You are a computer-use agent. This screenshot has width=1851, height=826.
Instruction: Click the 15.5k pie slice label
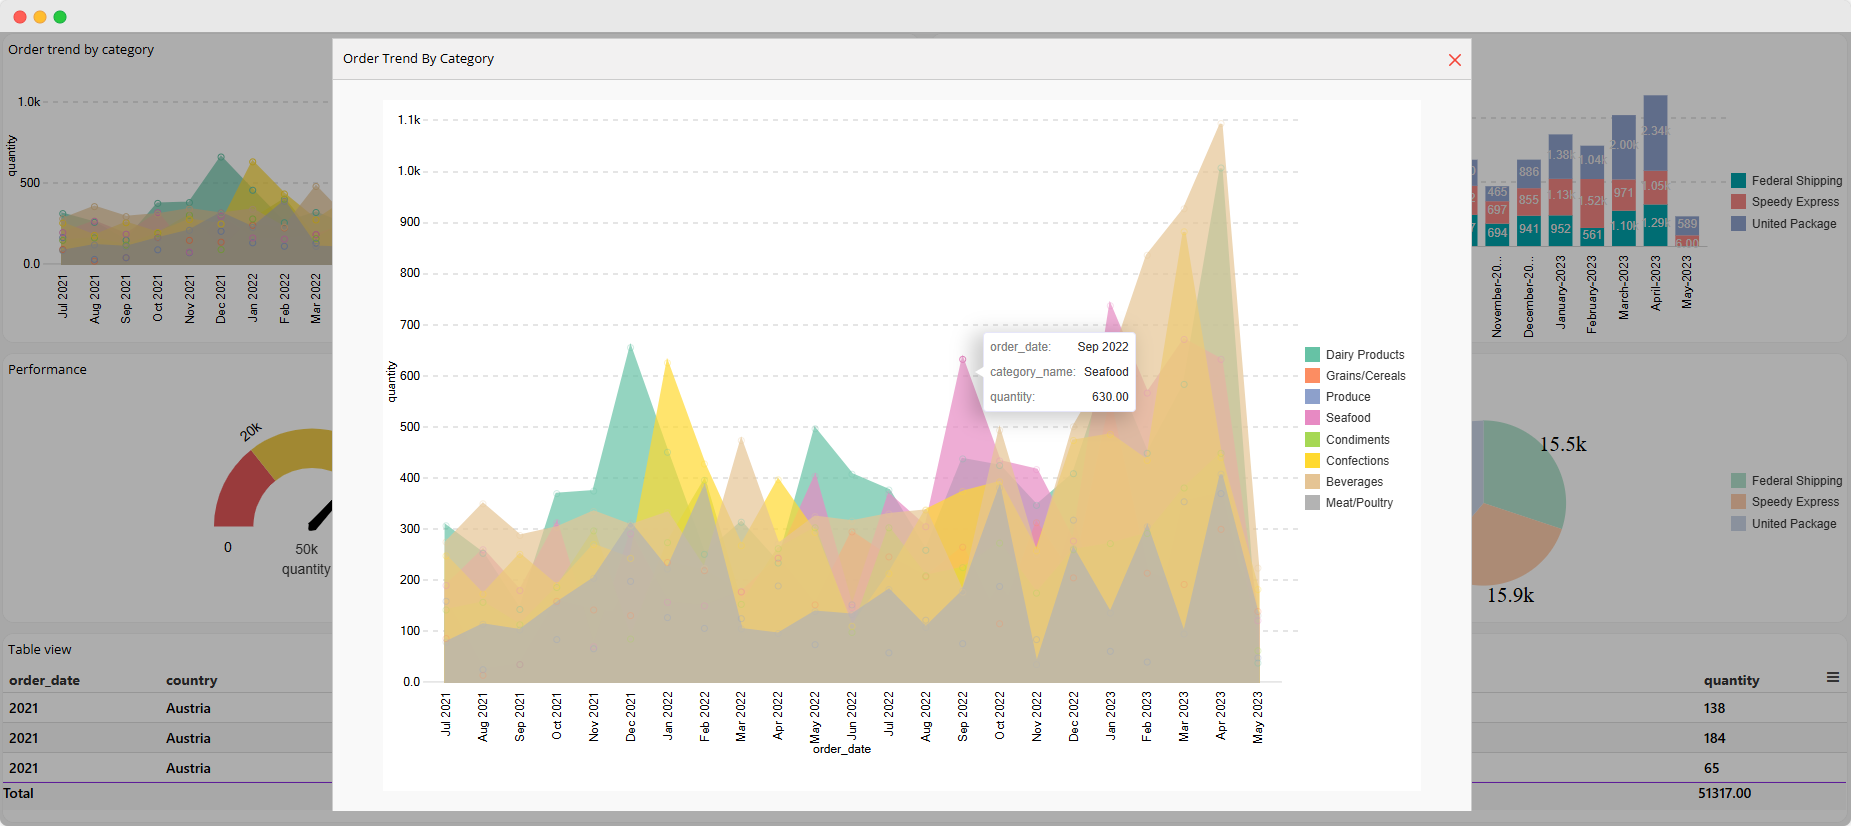(1562, 444)
